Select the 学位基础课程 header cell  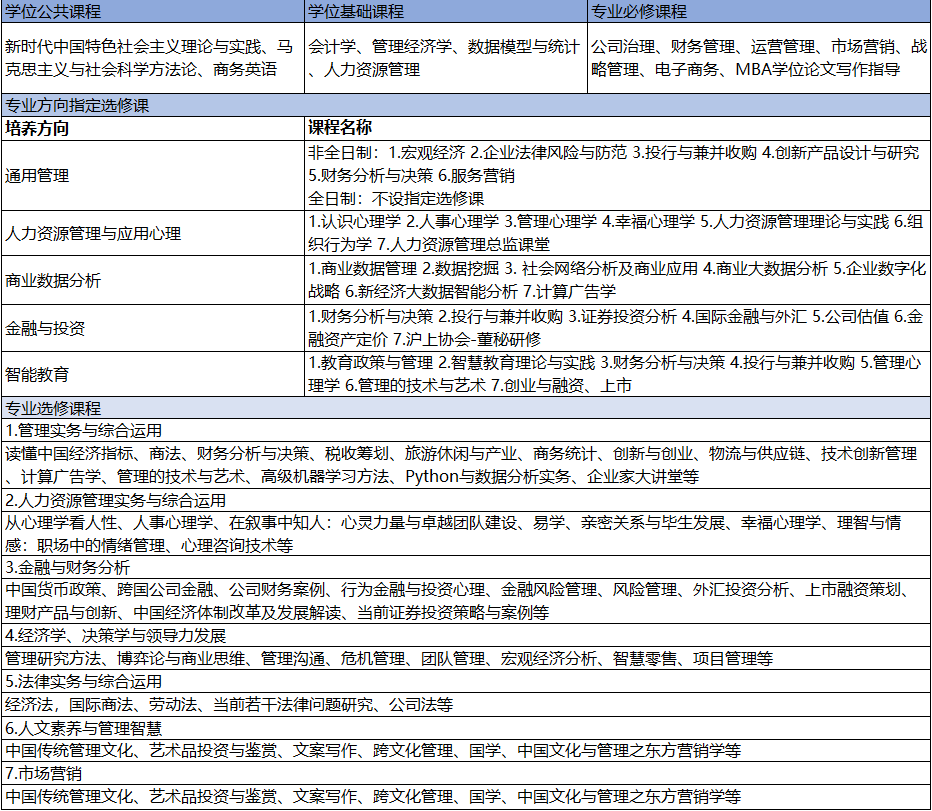pos(446,11)
